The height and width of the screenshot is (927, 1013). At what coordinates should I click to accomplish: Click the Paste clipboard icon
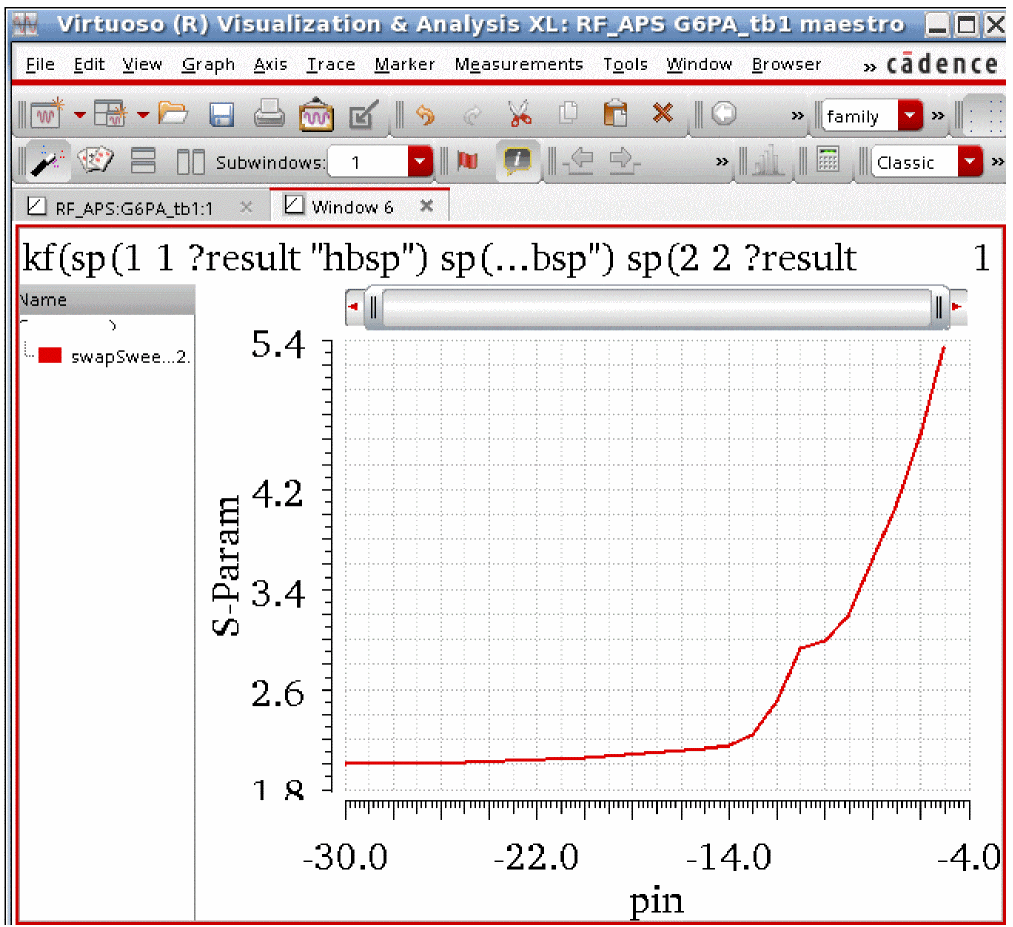pyautogui.click(x=616, y=114)
